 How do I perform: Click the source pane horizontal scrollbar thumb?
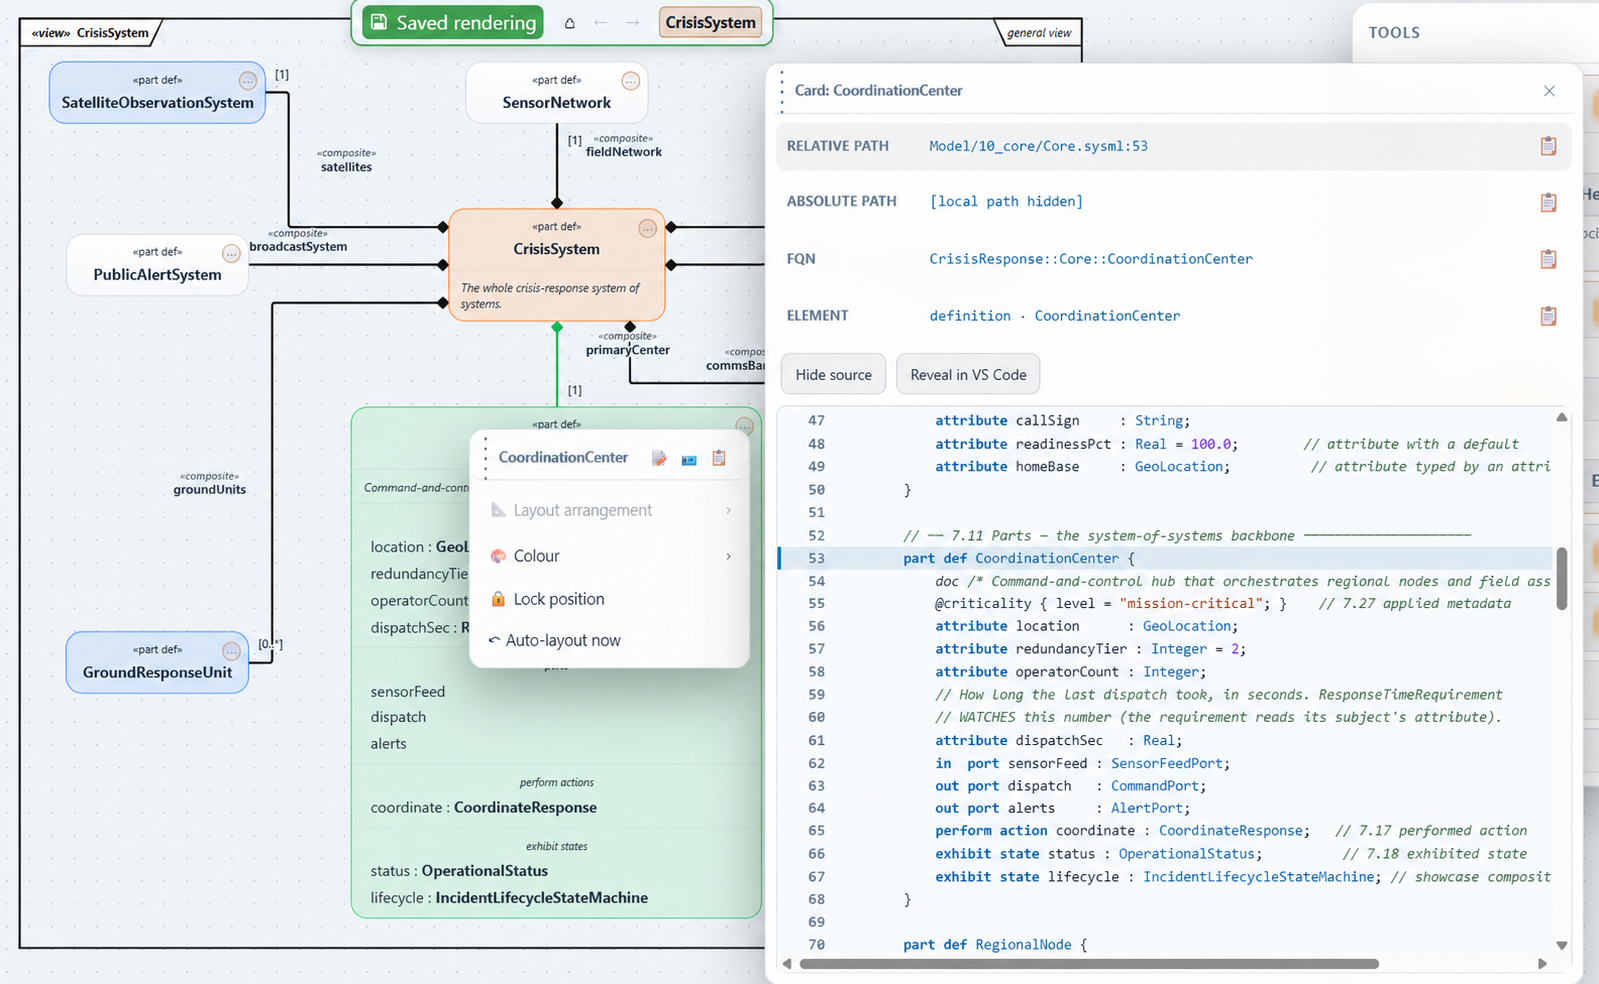1089,964
